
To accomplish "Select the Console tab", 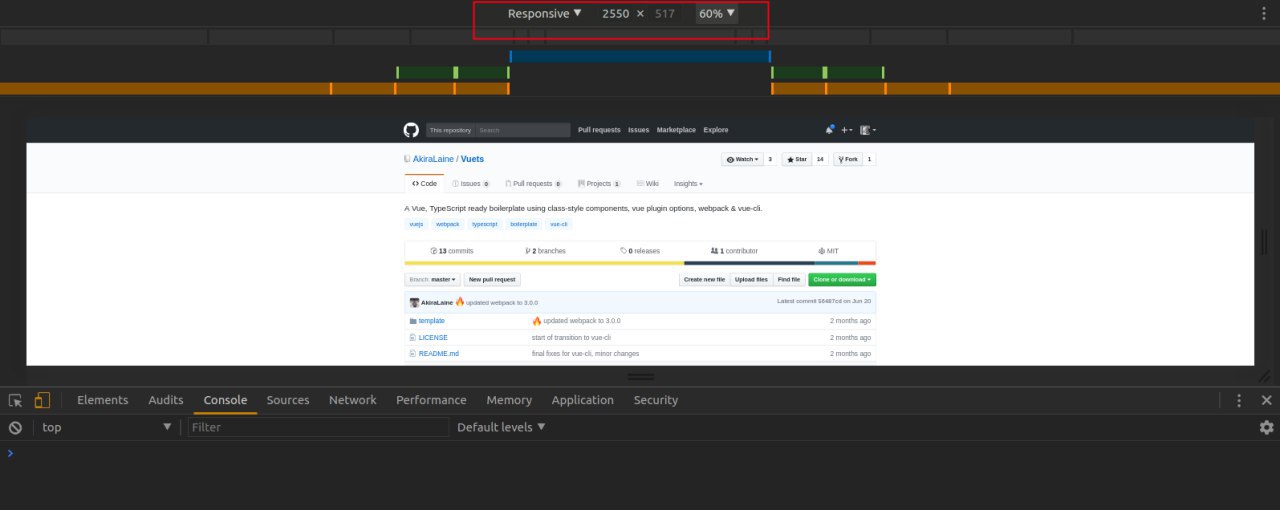I will [x=225, y=400].
